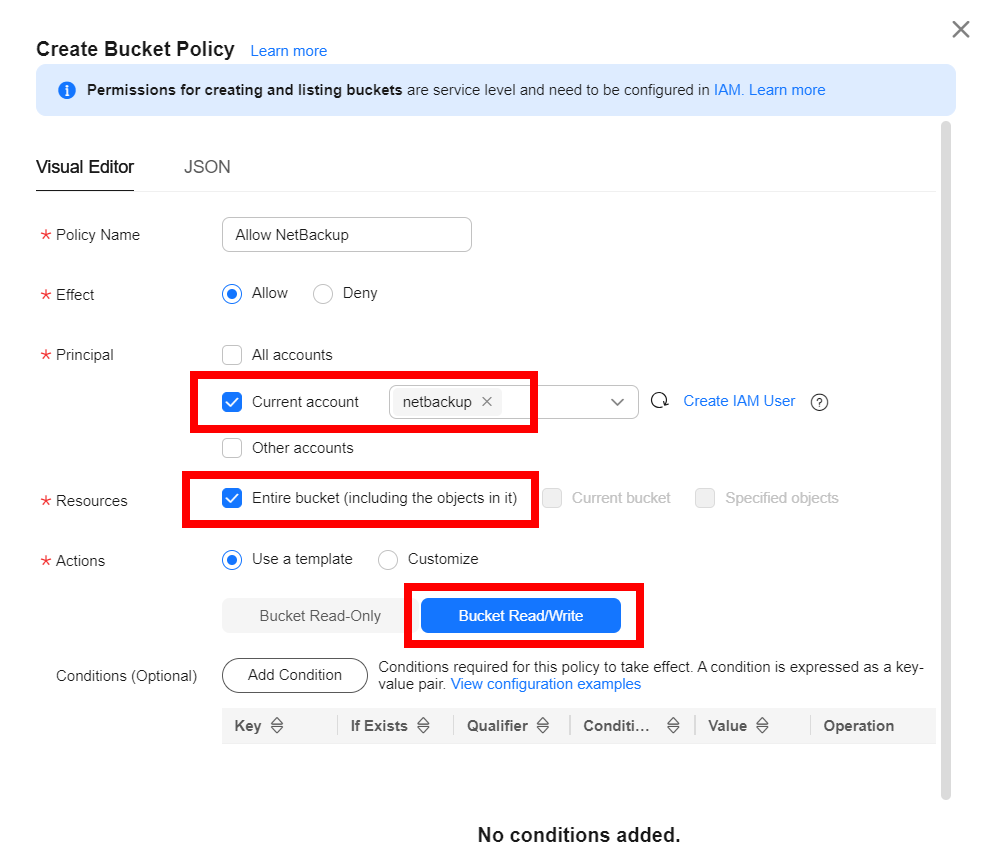This screenshot has width=984, height=859.
Task: Sort table by Key column
Action: (277, 726)
